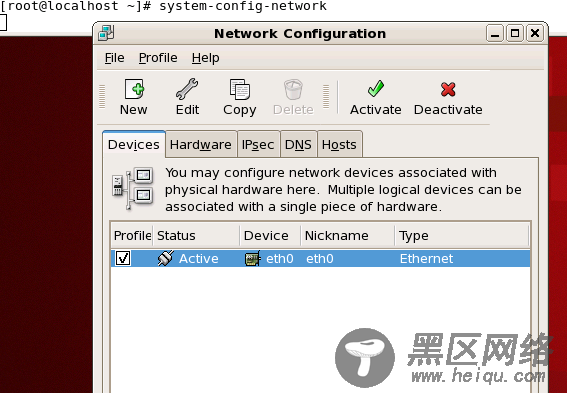Screen dimensions: 567x393
Task: Click the system-config-network command in terminal
Action: (243, 6)
